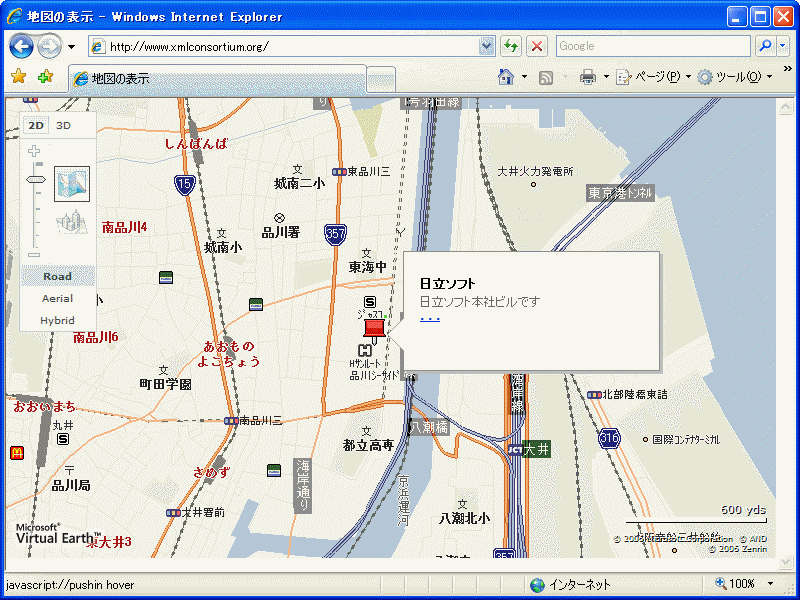
Task: Click the map zoom out minus icon
Action: pos(35,254)
